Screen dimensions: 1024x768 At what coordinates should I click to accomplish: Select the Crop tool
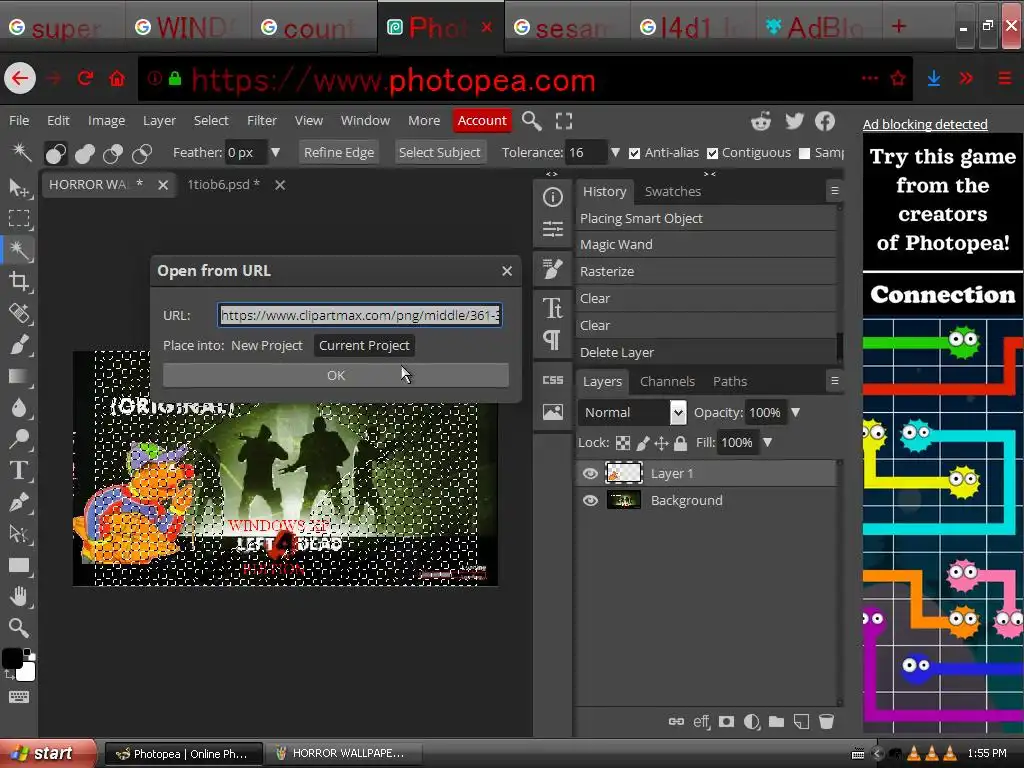tap(19, 281)
